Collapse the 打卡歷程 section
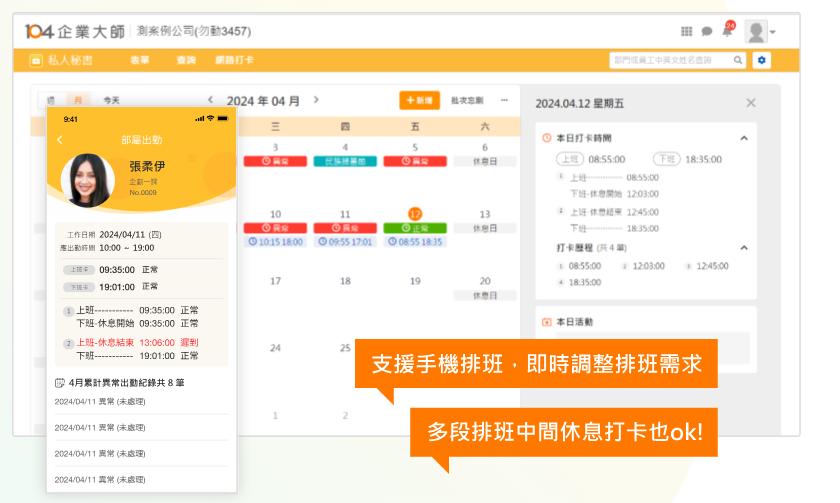The width and height of the screenshot is (840, 503). pyautogui.click(x=744, y=247)
